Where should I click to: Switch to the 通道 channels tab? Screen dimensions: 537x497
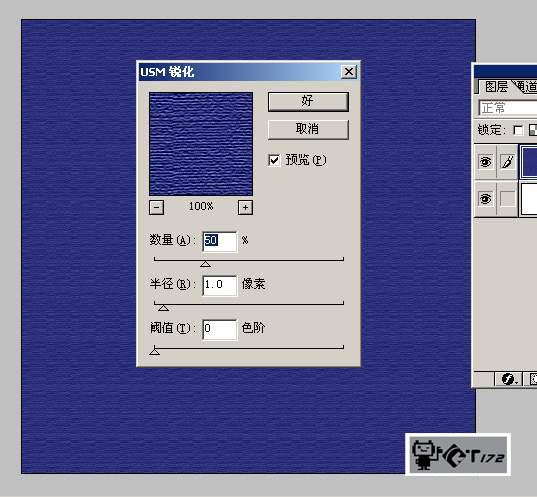point(526,87)
